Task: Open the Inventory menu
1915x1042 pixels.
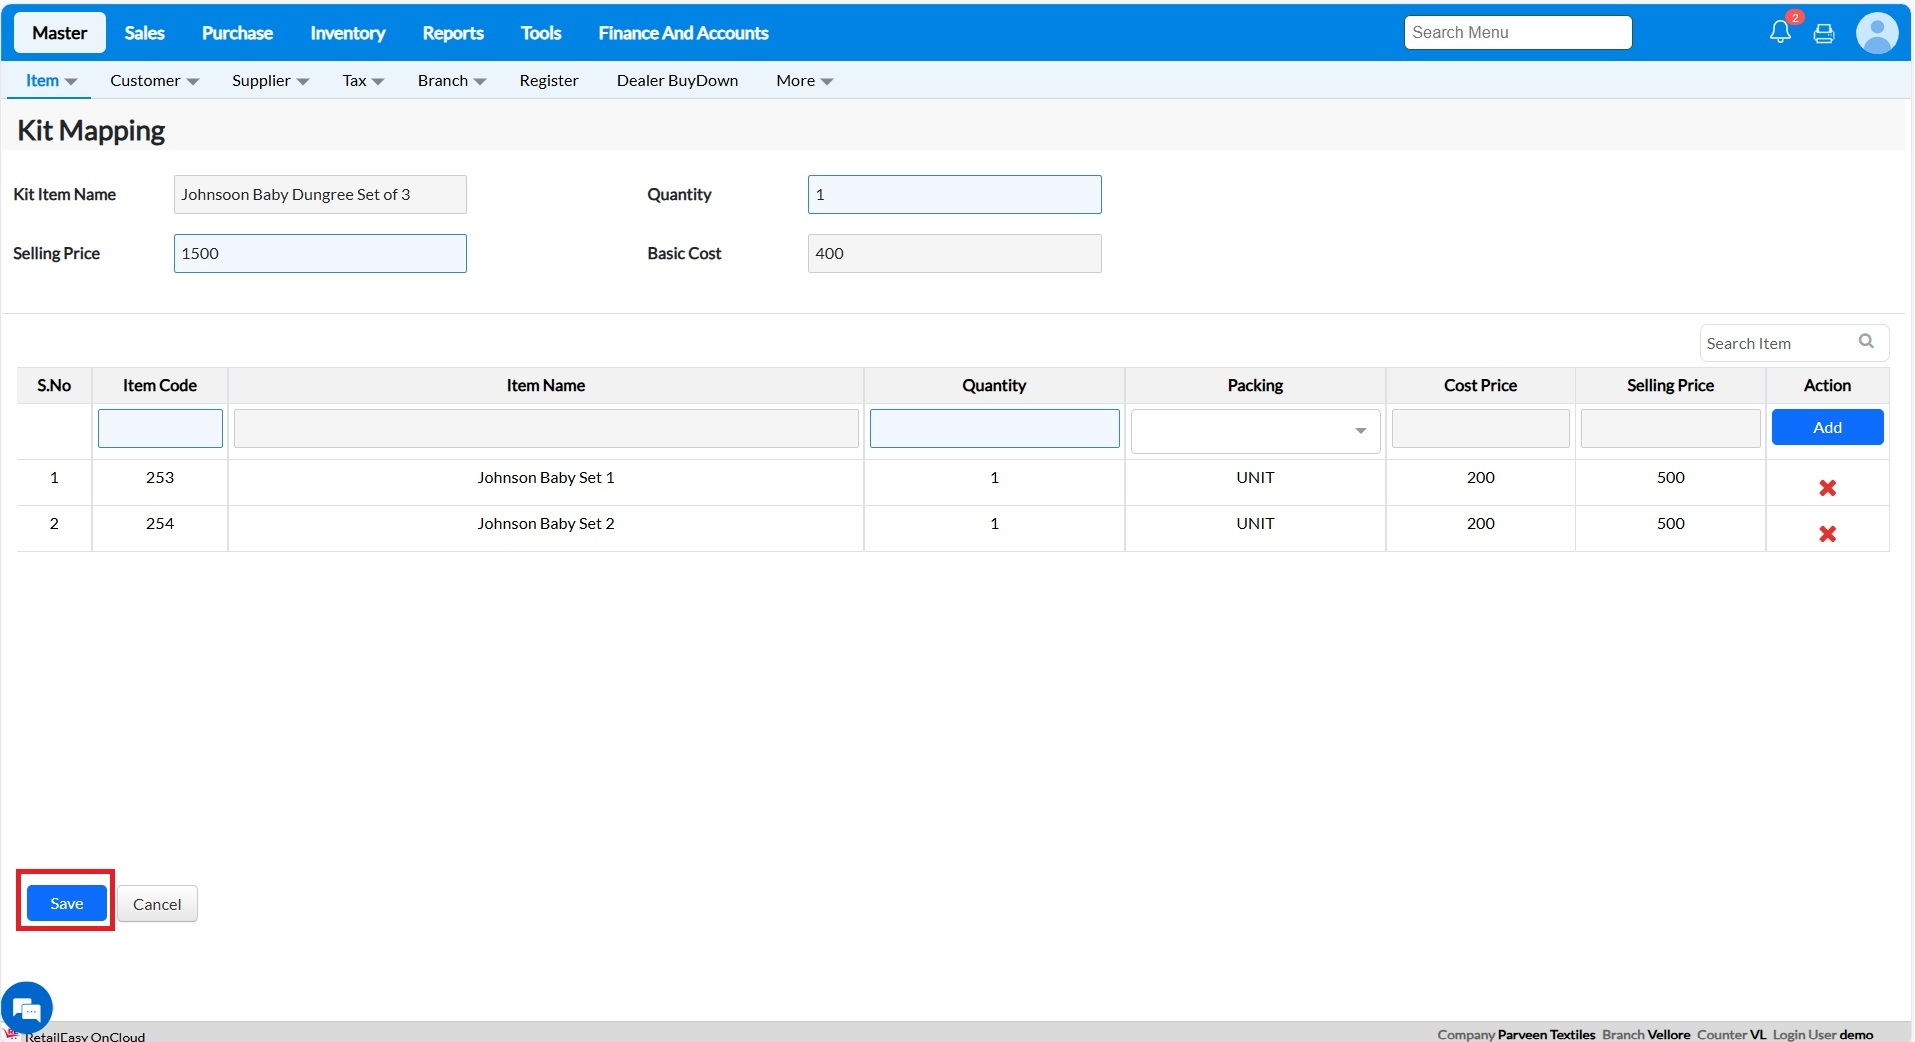Action: point(347,33)
